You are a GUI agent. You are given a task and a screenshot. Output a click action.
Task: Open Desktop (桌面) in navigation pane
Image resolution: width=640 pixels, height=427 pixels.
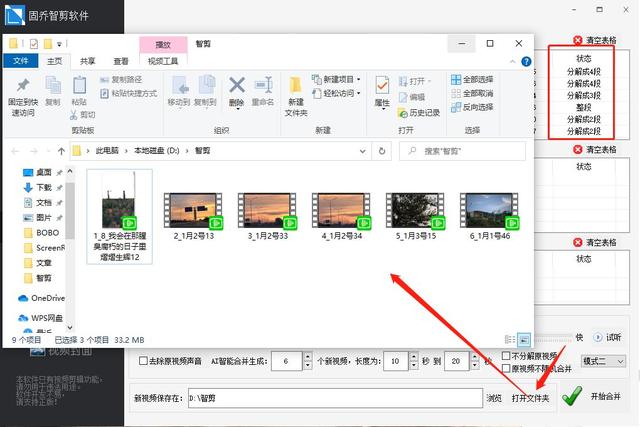point(38,172)
